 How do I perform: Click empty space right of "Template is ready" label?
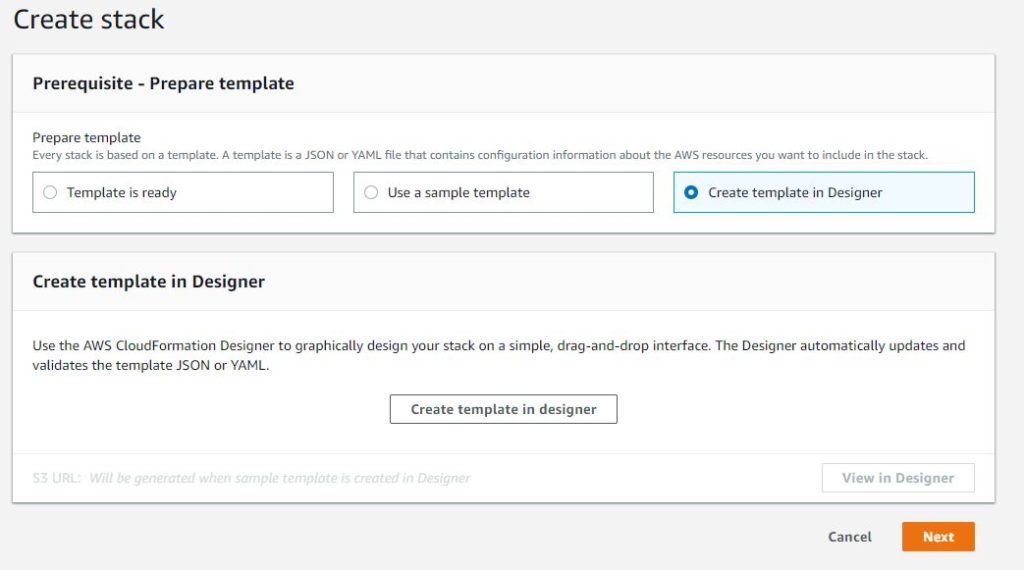260,192
